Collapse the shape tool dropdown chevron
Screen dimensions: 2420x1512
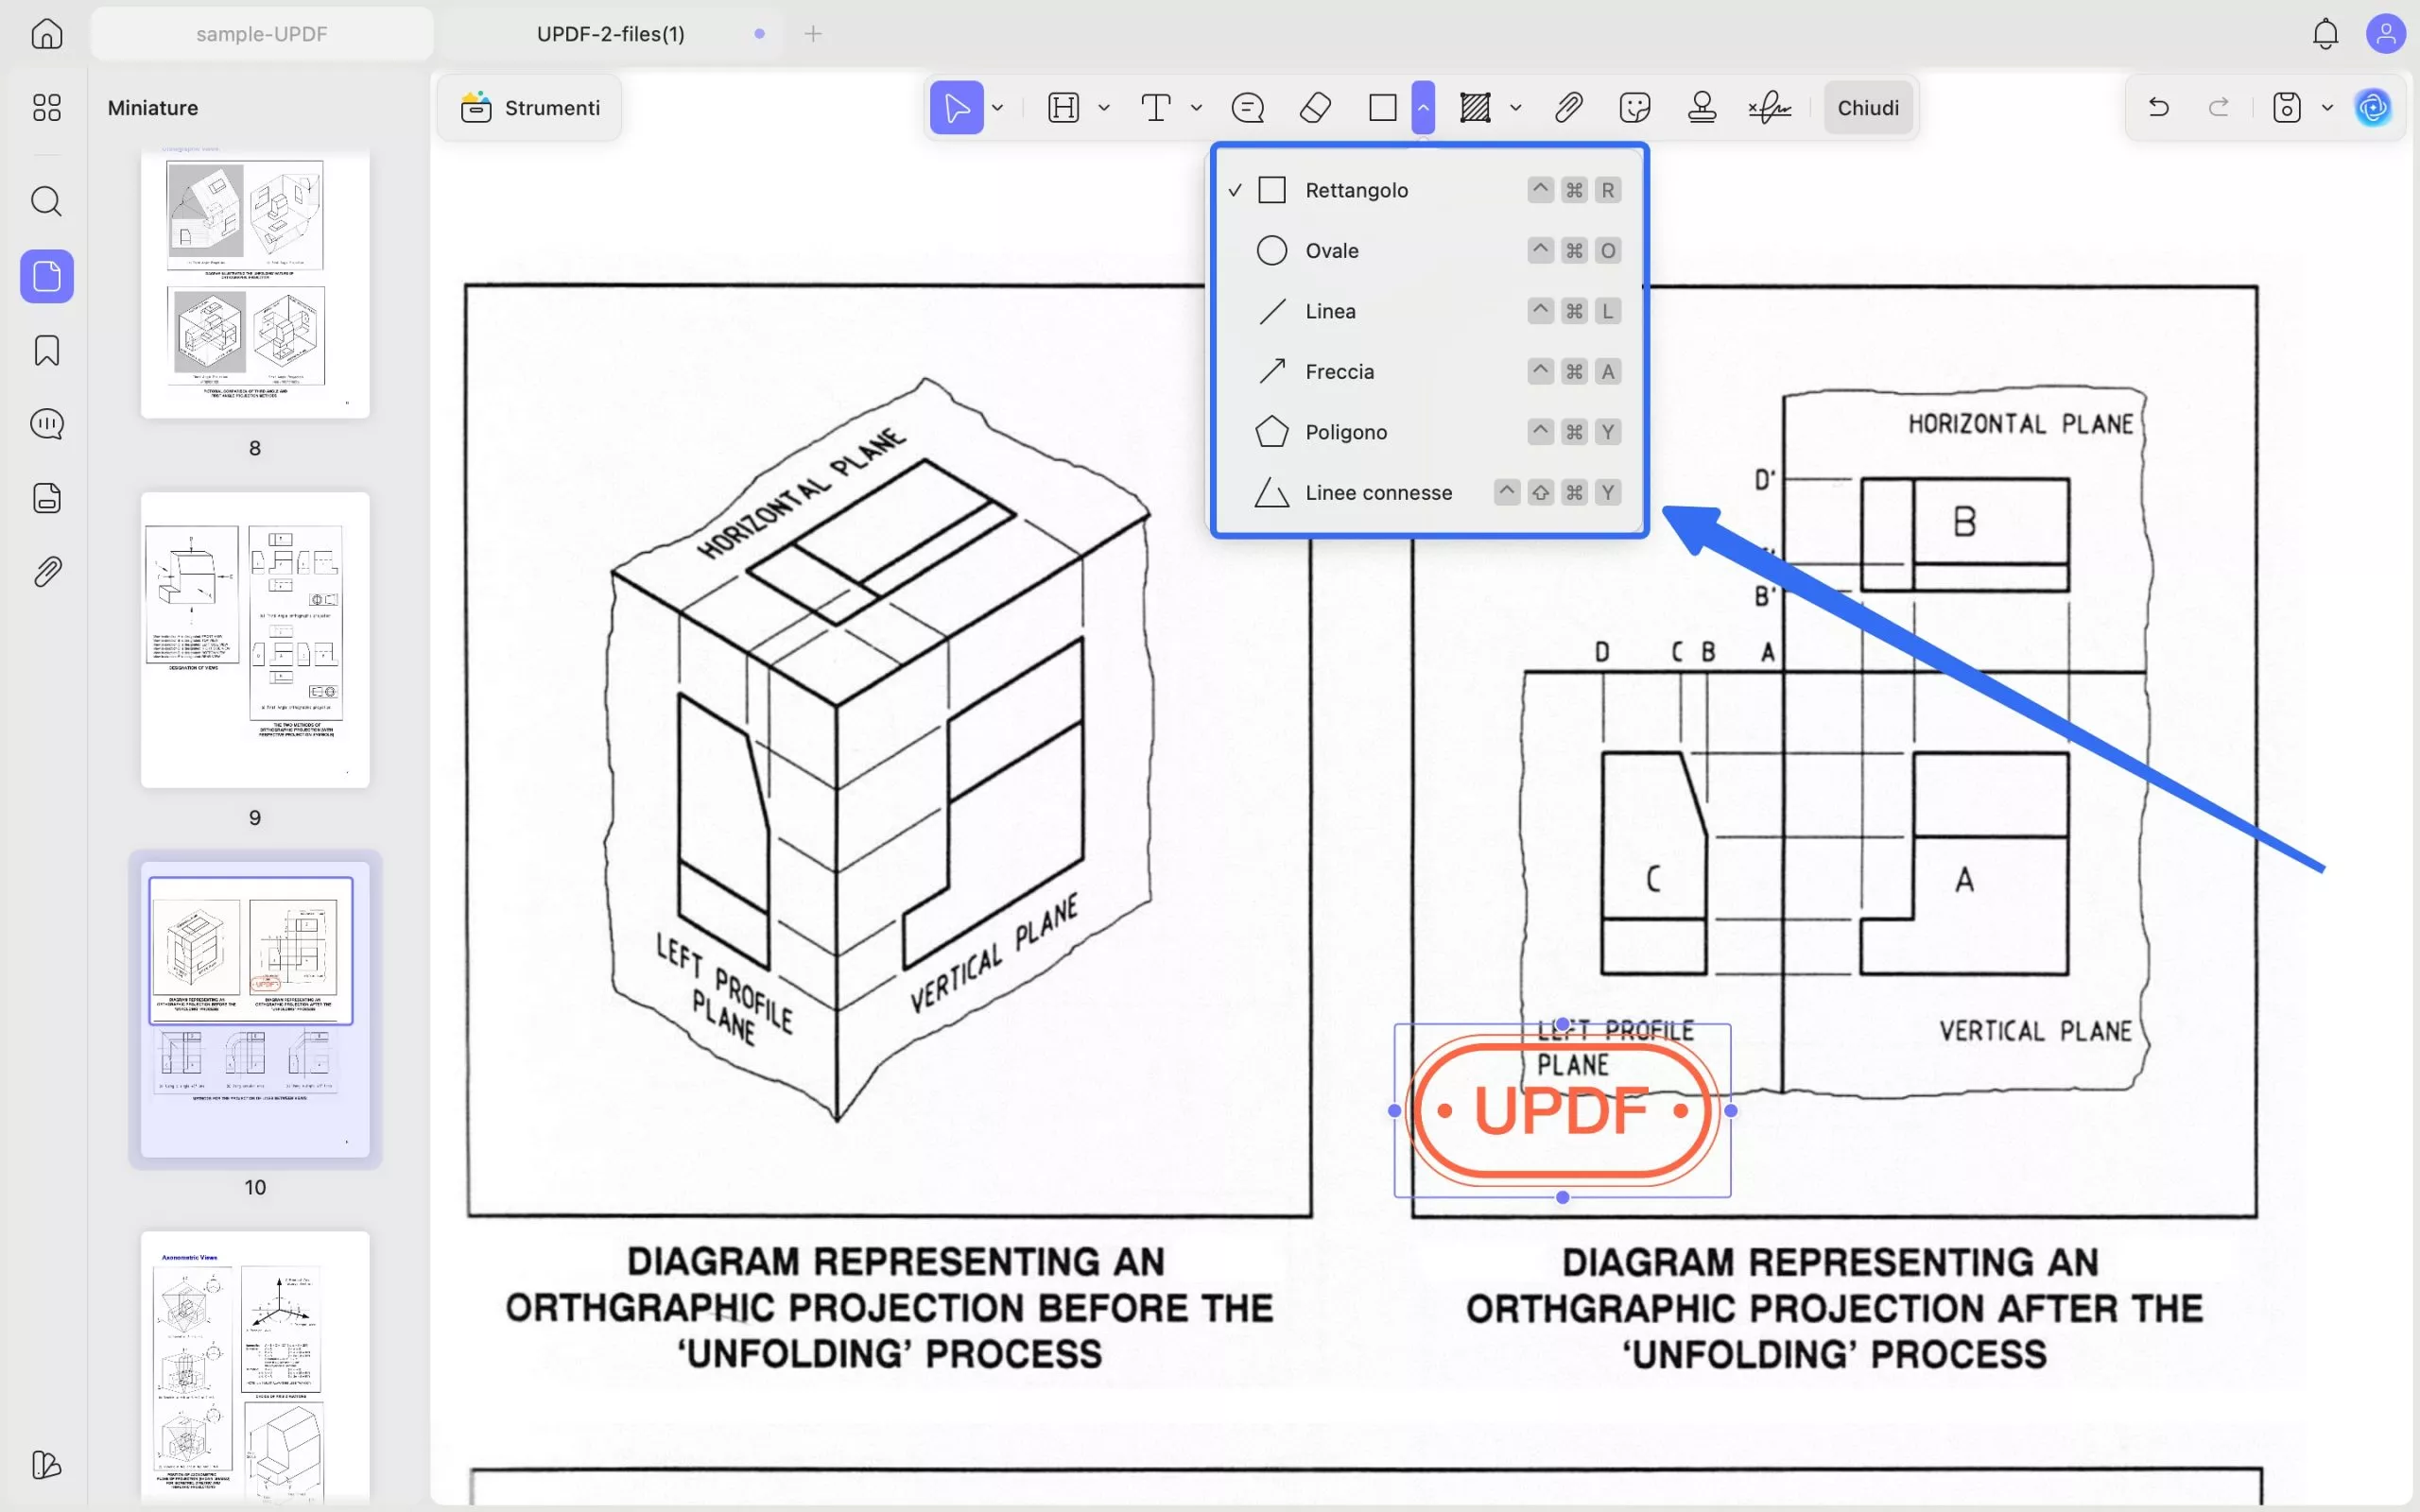[1422, 107]
